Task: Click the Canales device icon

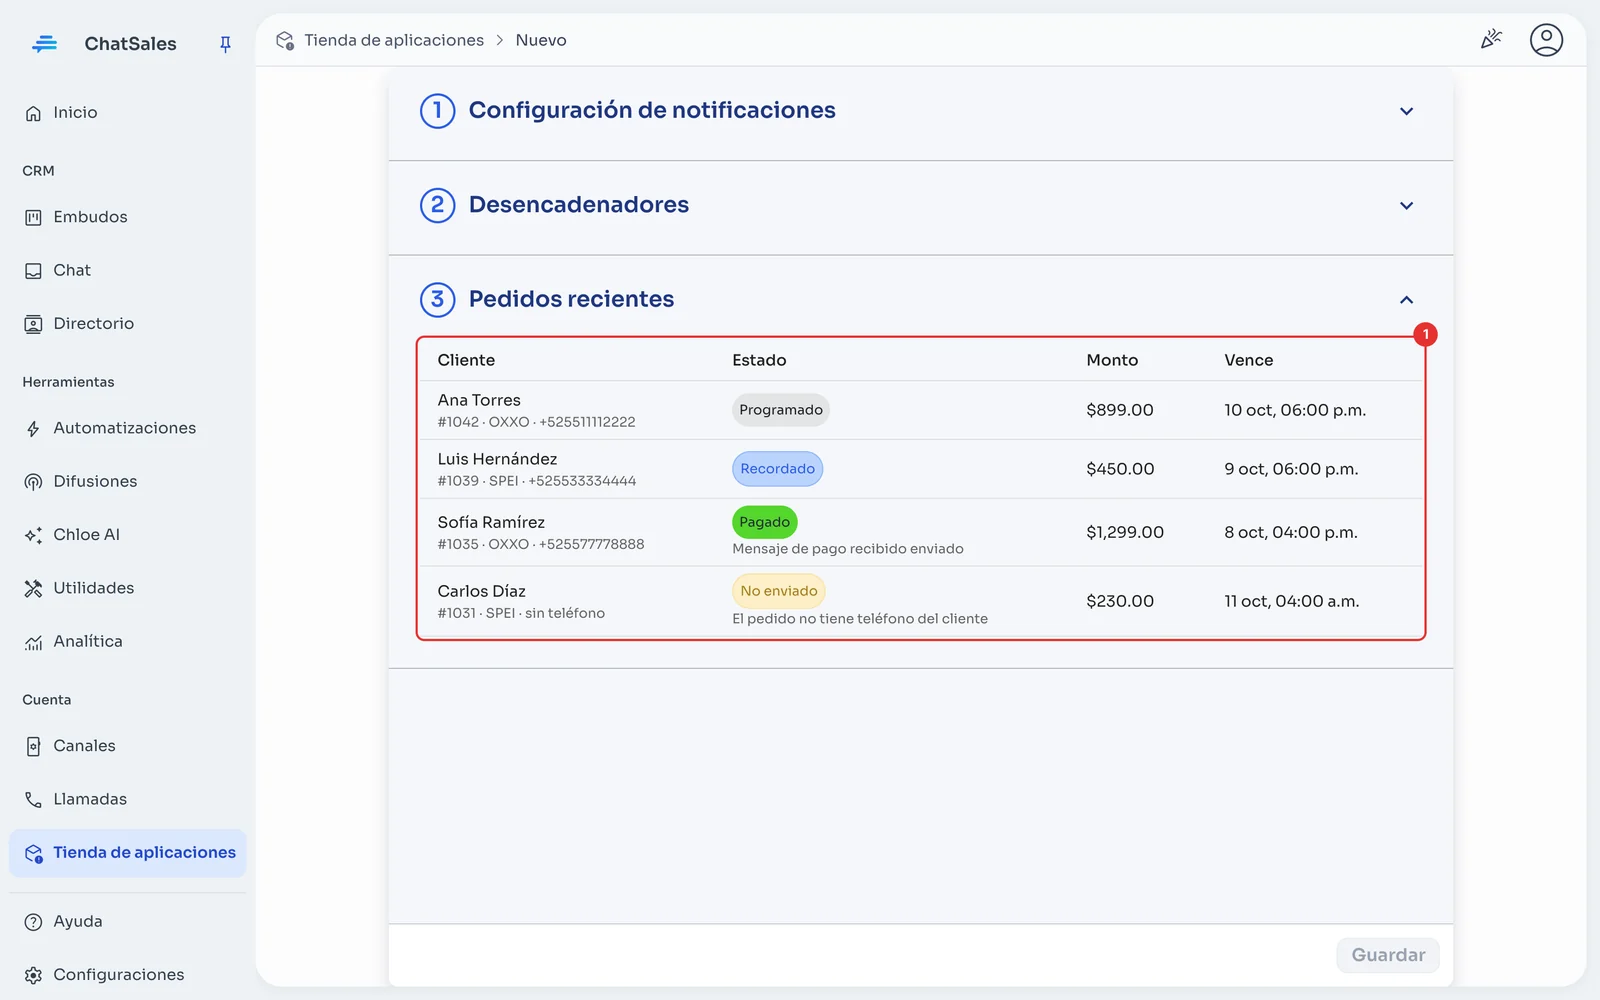Action: tap(33, 746)
